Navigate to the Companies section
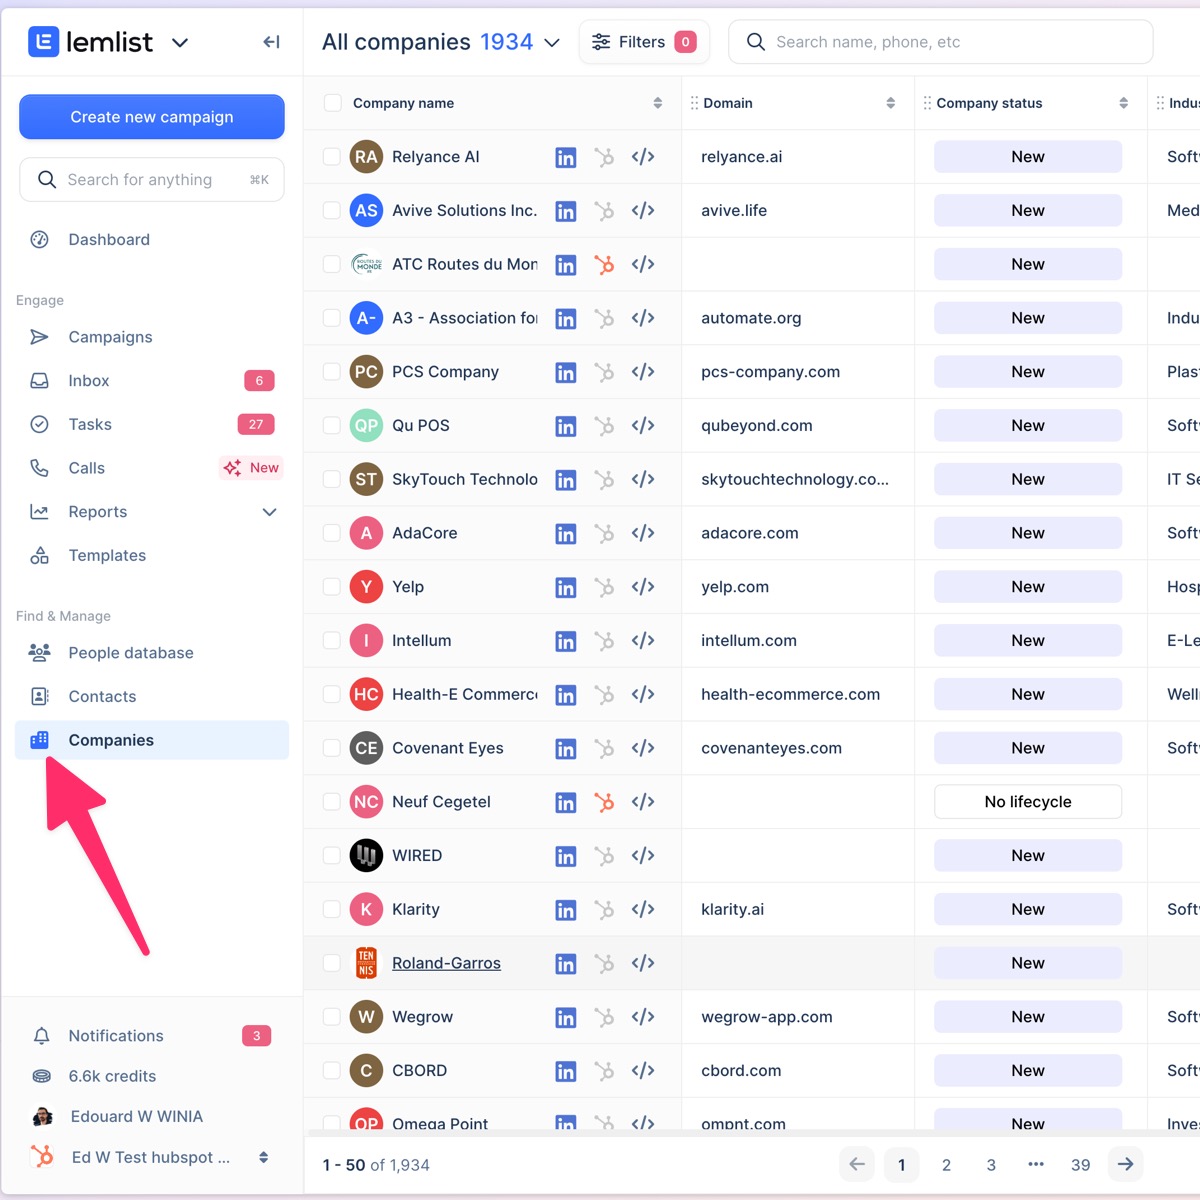The height and width of the screenshot is (1200, 1200). coord(110,740)
